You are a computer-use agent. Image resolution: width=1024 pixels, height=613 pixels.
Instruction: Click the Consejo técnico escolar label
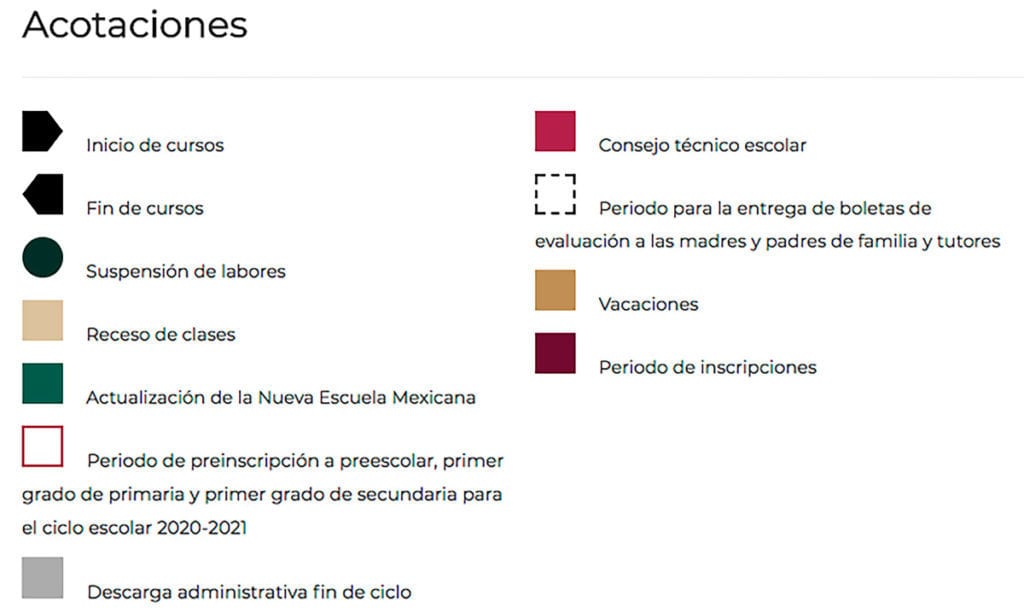point(703,145)
